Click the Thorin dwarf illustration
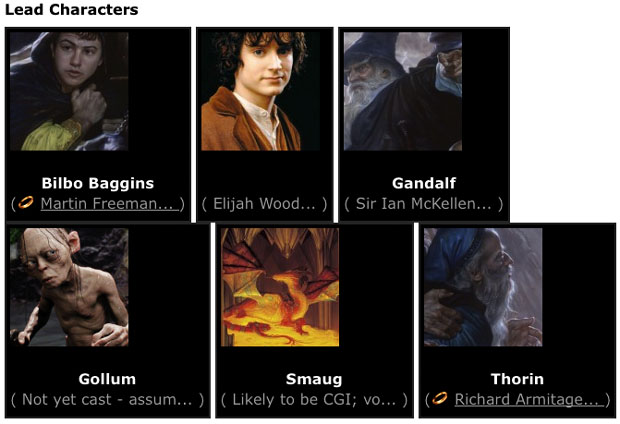 pos(483,287)
